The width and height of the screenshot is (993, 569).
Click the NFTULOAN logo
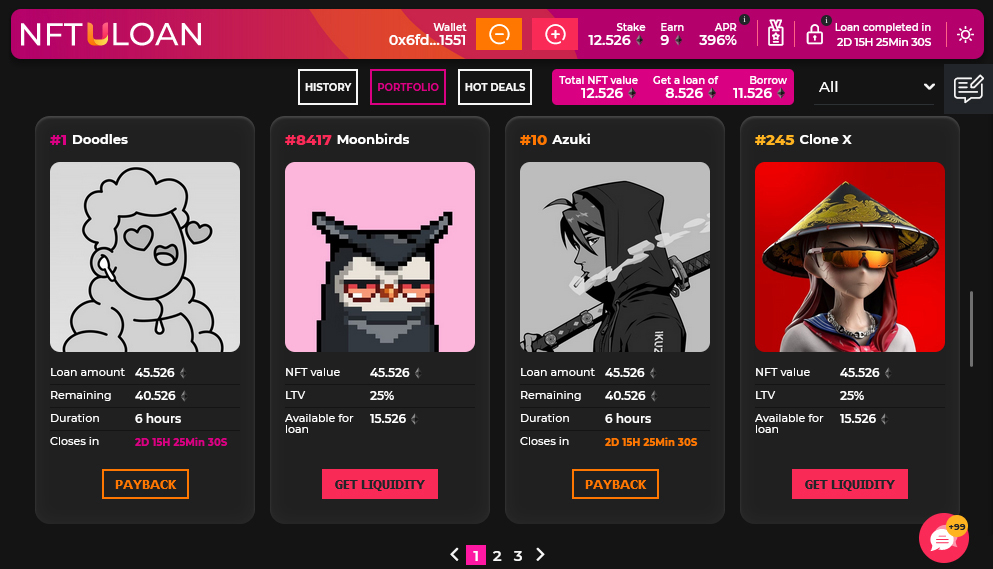(111, 34)
